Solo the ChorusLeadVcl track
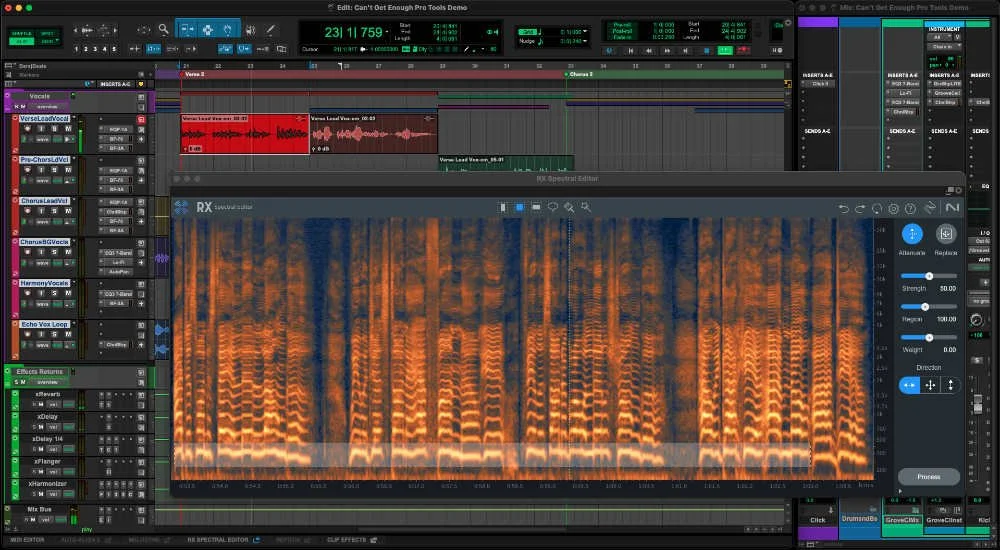 pos(55,211)
